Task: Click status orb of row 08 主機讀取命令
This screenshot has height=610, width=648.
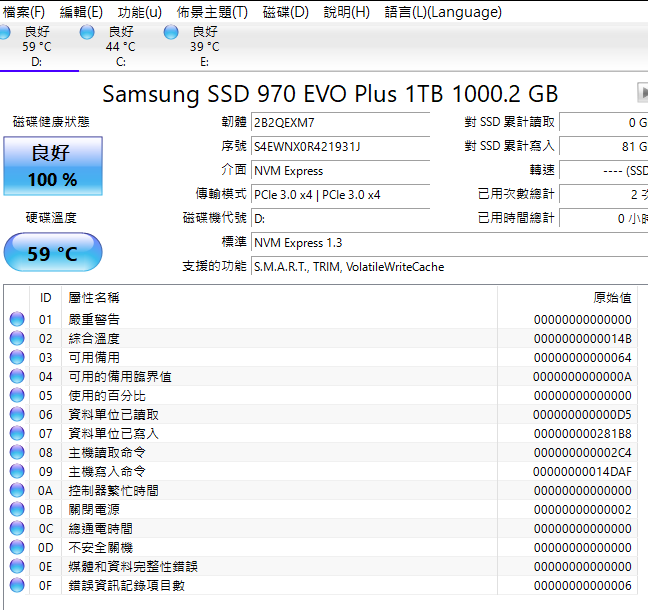Action: click(x=17, y=452)
